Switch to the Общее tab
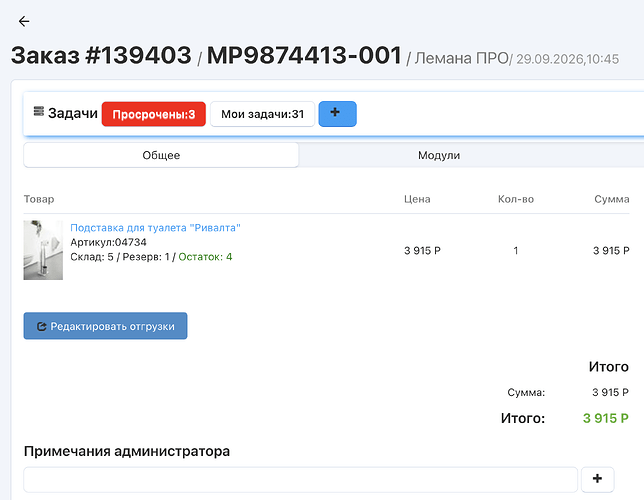 pyautogui.click(x=161, y=155)
